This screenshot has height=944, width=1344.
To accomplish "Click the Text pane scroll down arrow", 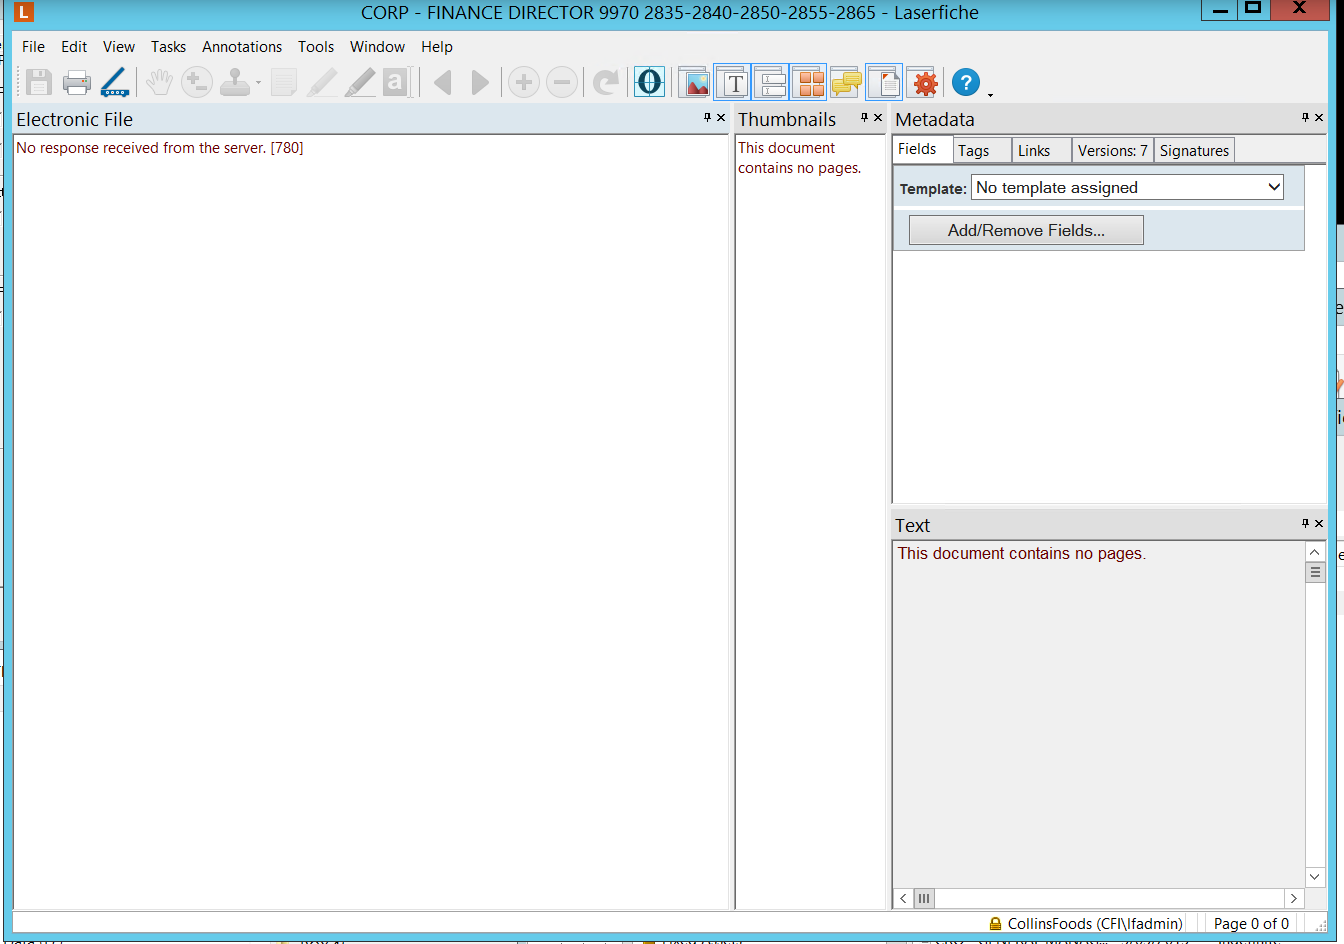I will [x=1315, y=877].
